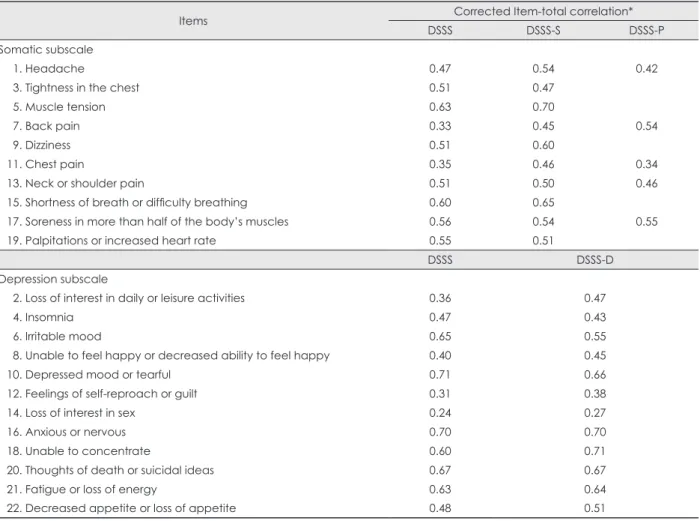Click Thoughts of death DSSS value 0.67

(x=440, y=471)
